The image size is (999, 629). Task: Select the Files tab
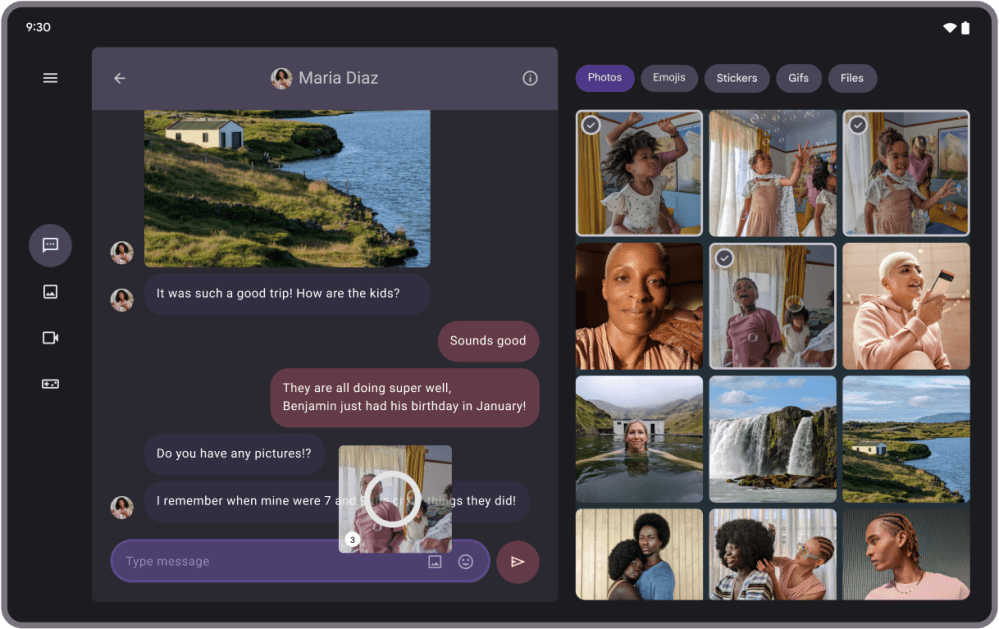852,78
